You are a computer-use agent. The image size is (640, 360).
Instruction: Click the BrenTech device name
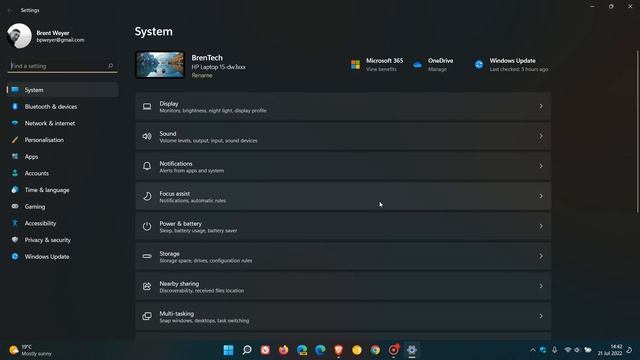tap(207, 58)
